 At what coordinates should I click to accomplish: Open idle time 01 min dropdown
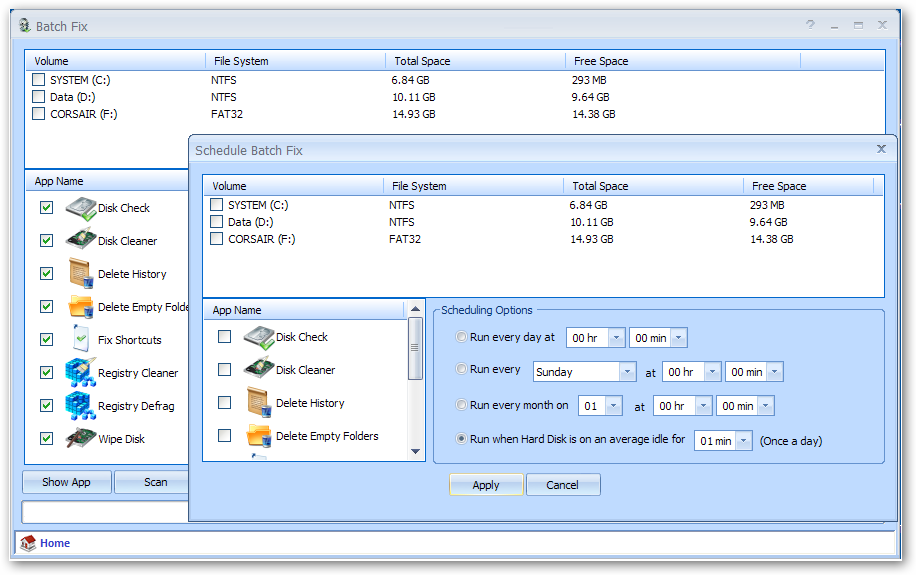(x=744, y=441)
